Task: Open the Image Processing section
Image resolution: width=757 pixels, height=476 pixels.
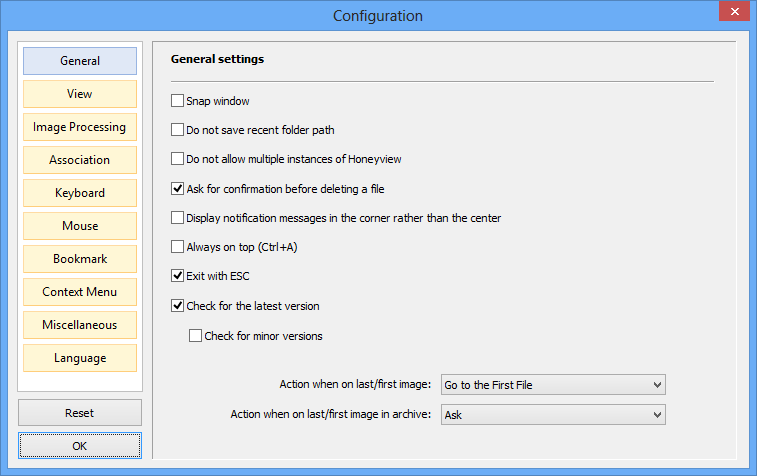Action: pyautogui.click(x=80, y=127)
